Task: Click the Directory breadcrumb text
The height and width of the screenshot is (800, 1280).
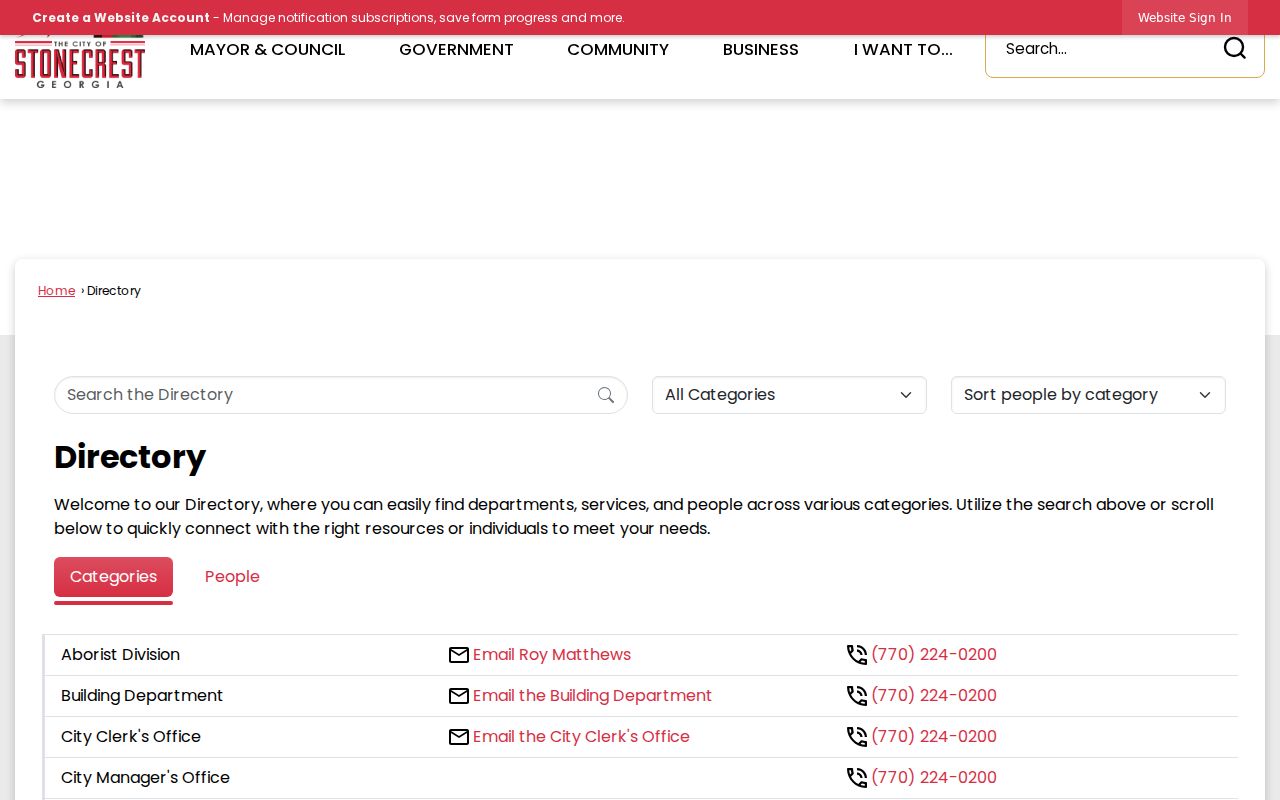Action: (x=114, y=291)
